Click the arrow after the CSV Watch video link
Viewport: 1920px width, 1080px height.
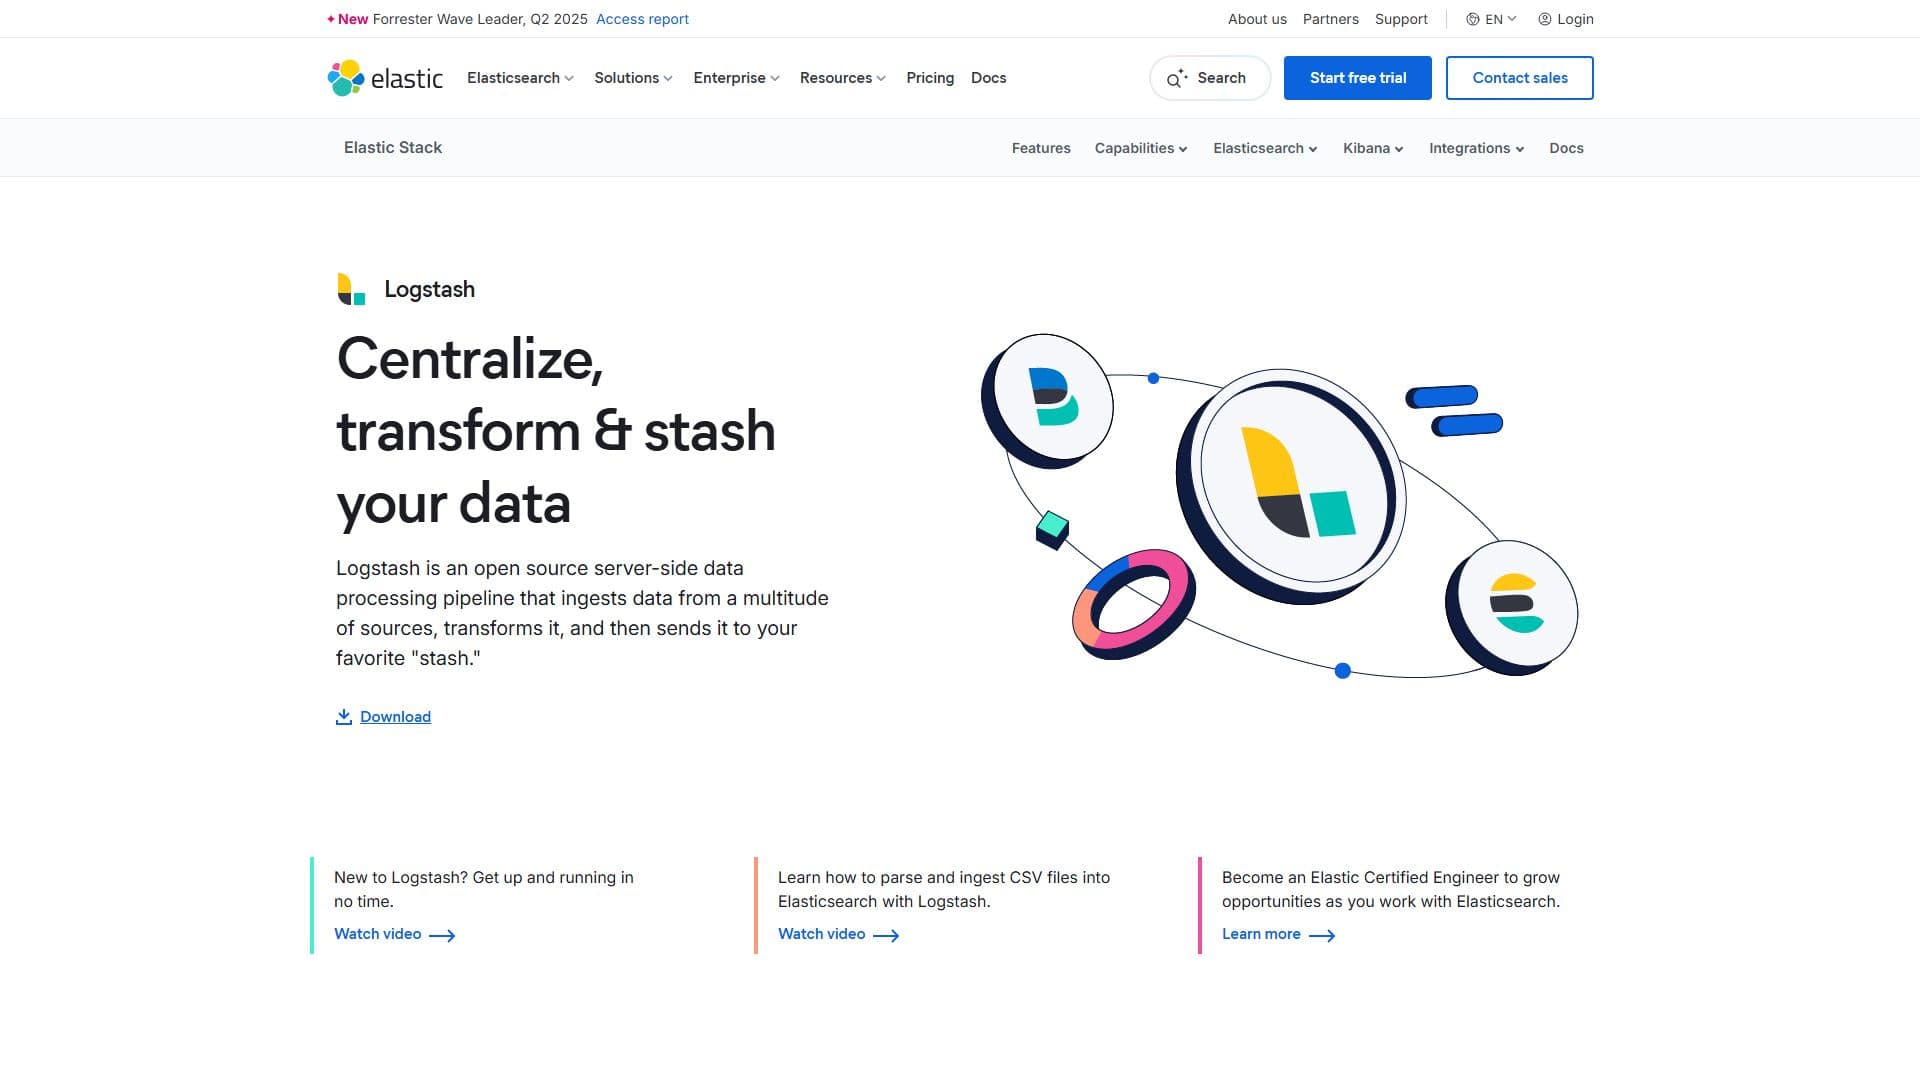(886, 935)
